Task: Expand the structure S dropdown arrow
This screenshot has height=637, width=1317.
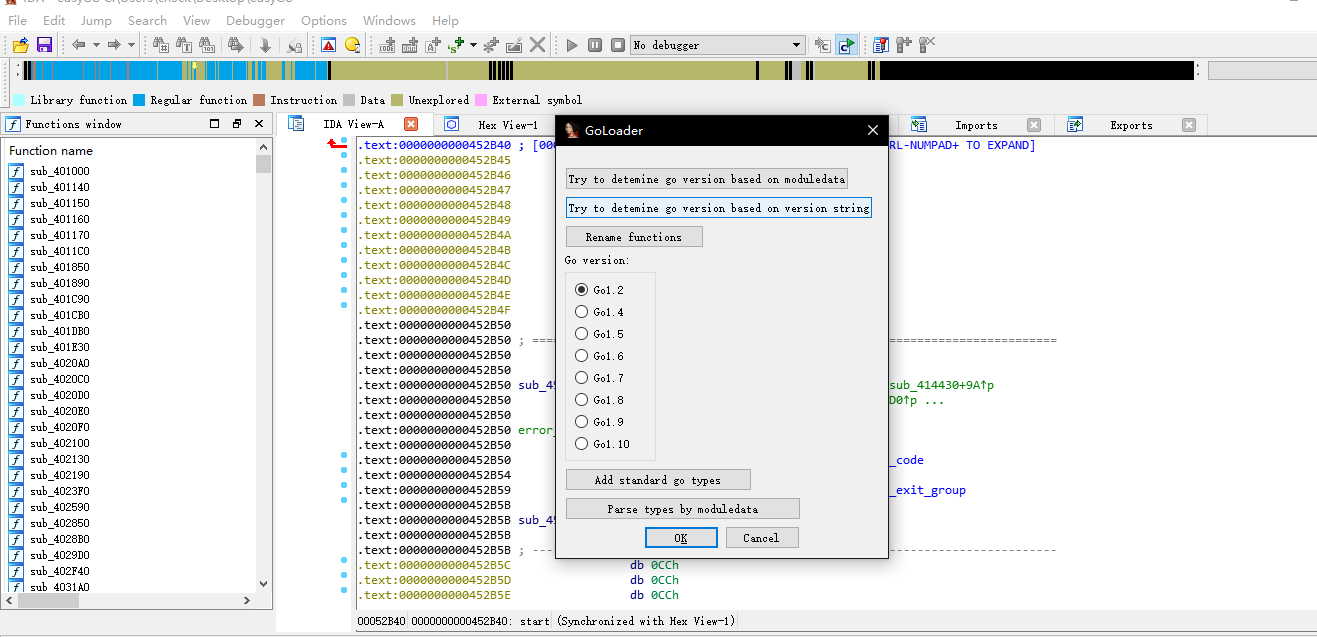Action: point(473,45)
